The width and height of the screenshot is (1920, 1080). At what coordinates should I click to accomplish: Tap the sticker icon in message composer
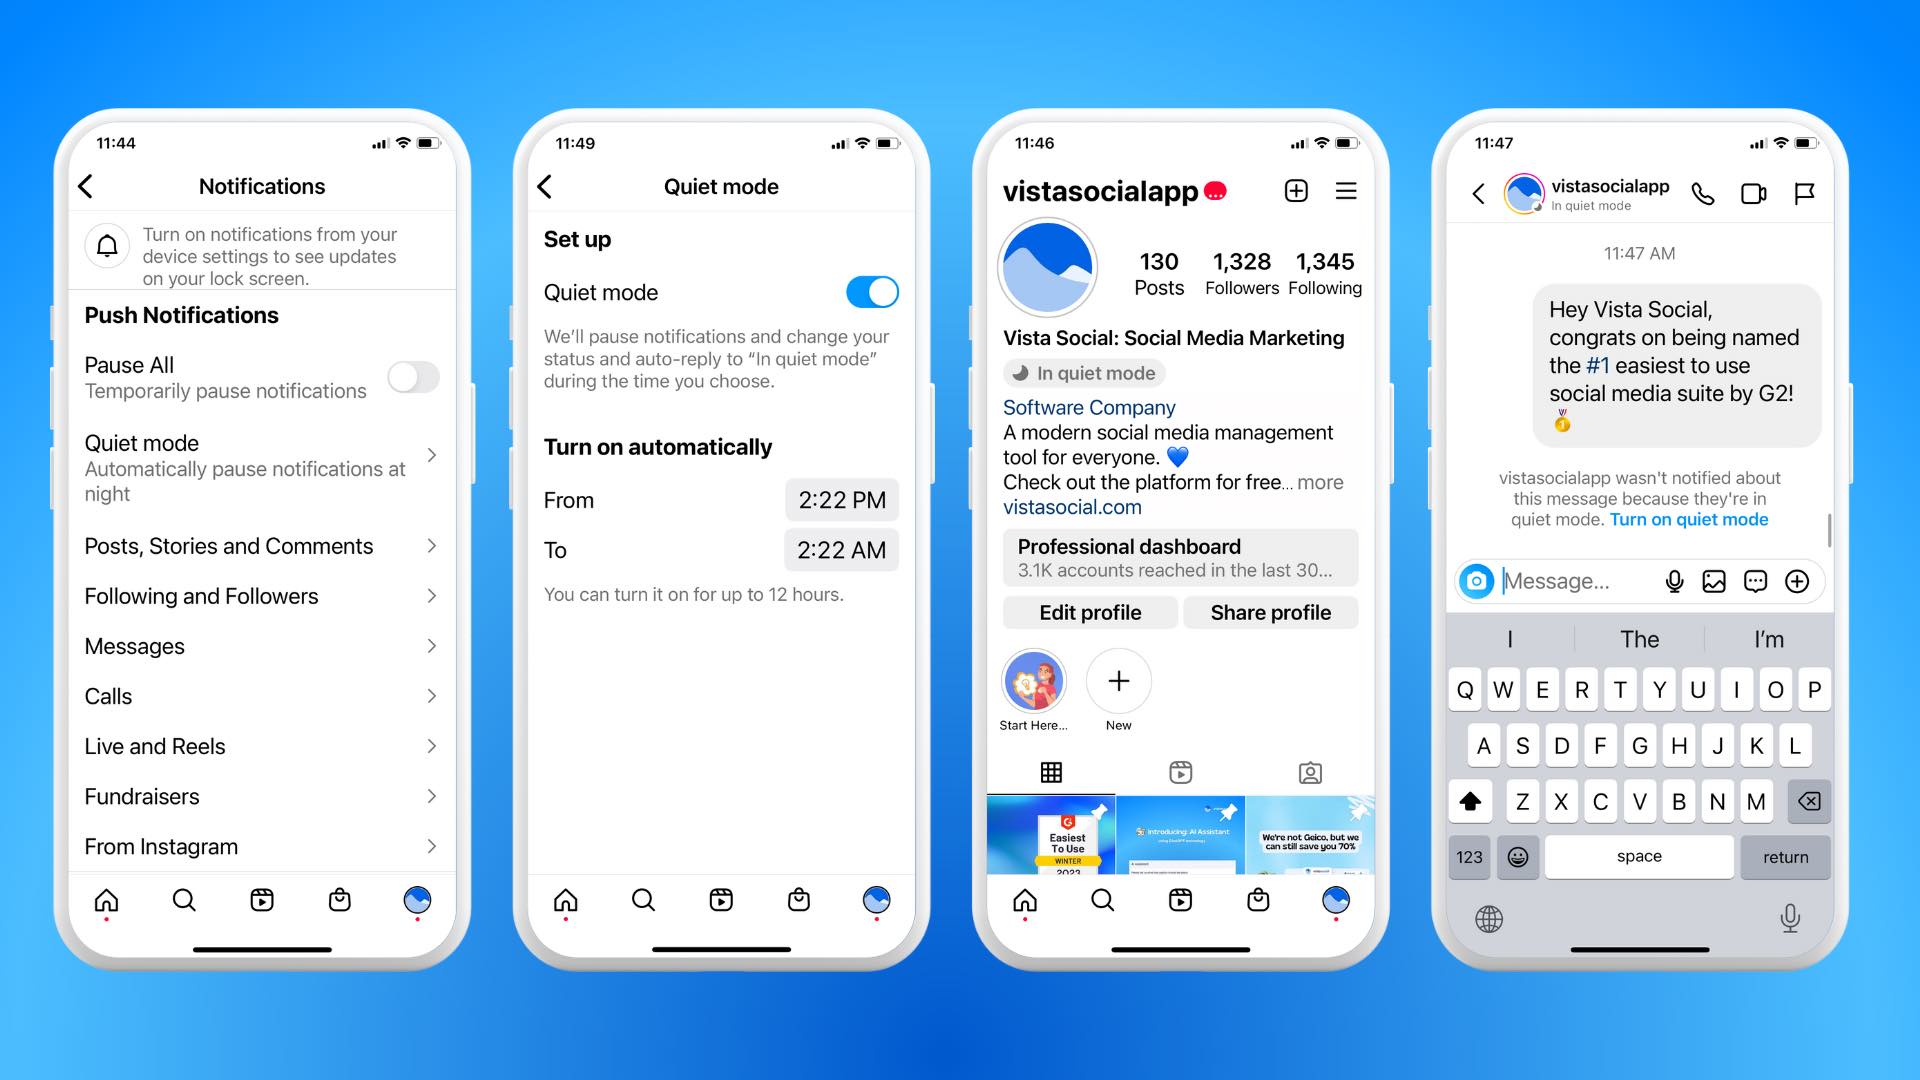click(1753, 580)
